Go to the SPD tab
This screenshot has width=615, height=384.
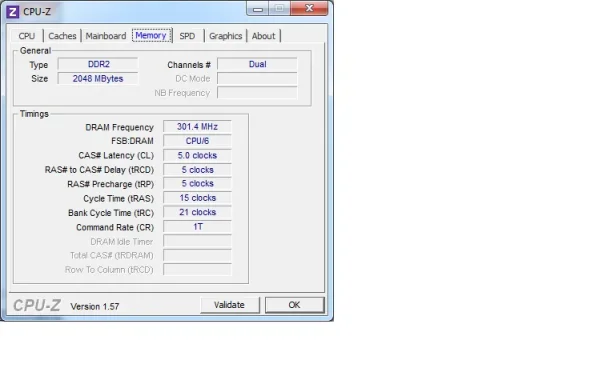coord(187,36)
